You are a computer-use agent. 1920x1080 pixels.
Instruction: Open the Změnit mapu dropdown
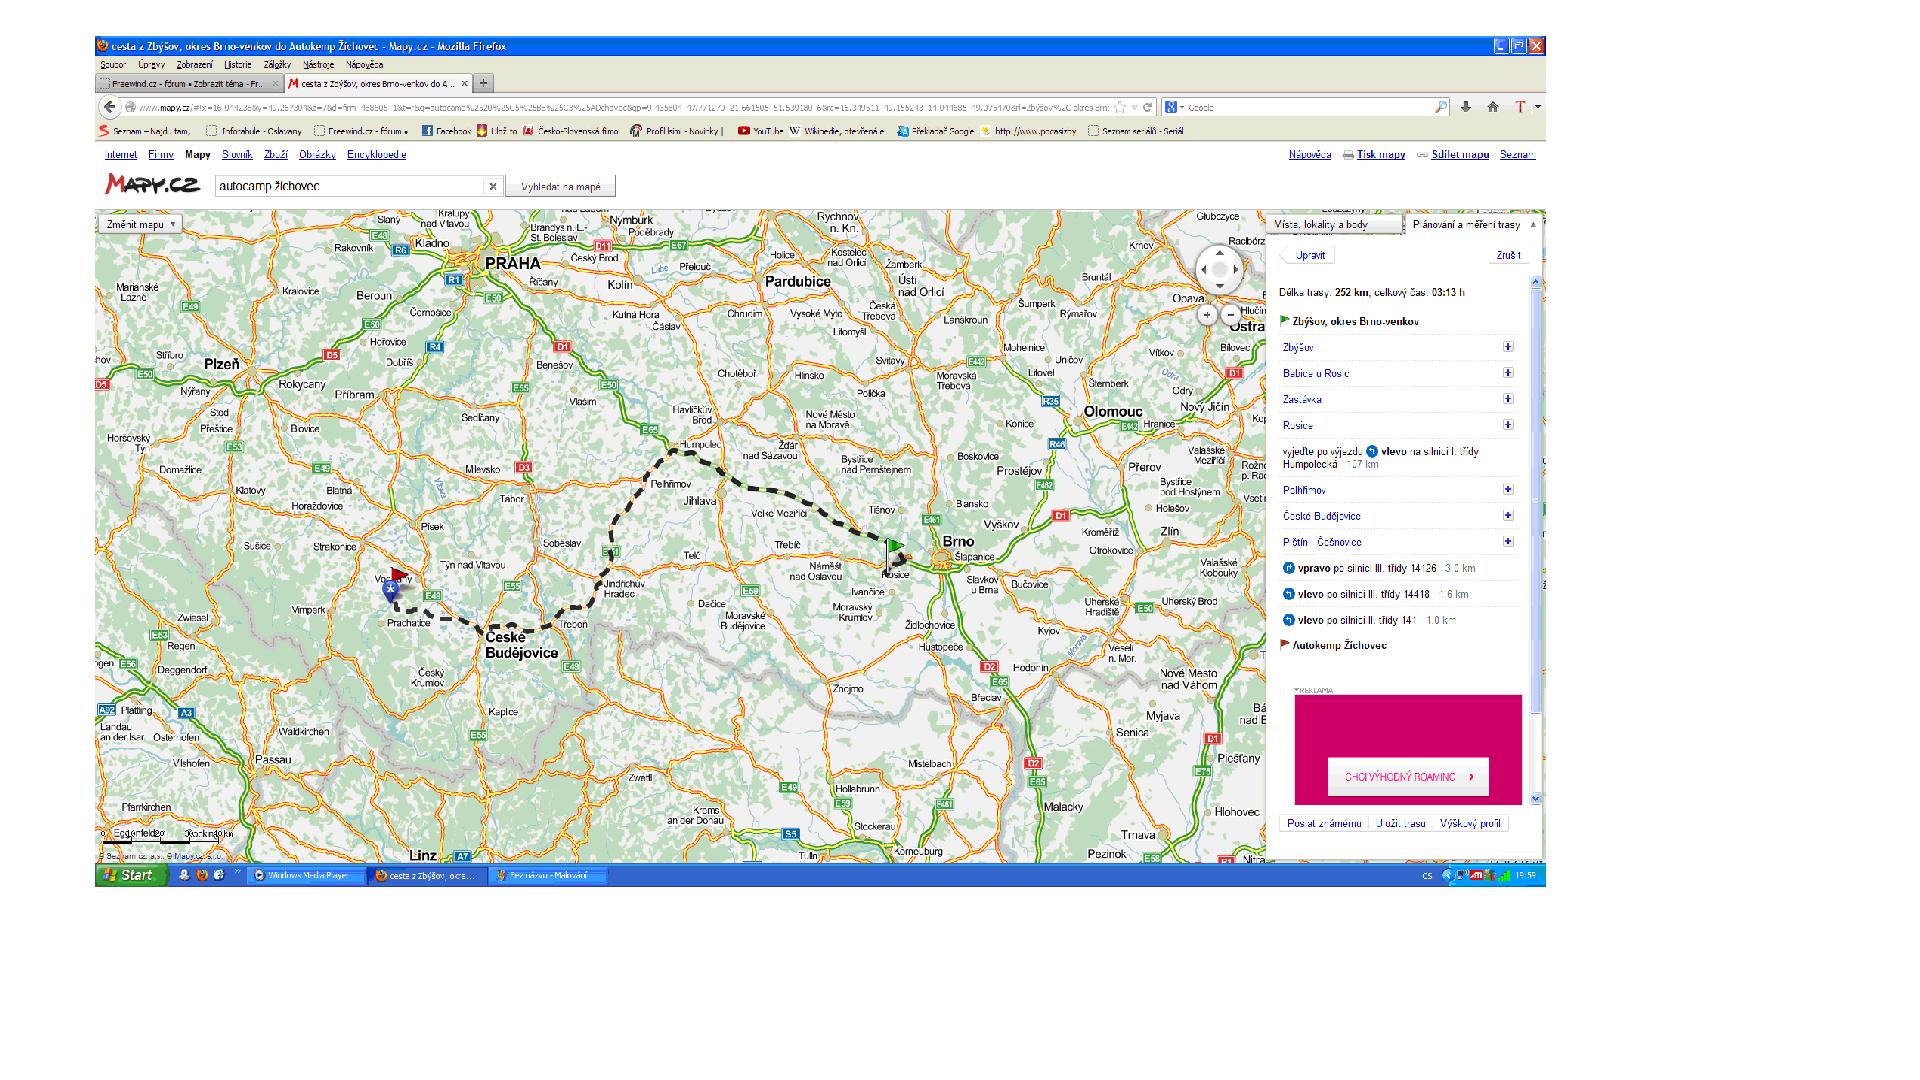pyautogui.click(x=140, y=225)
